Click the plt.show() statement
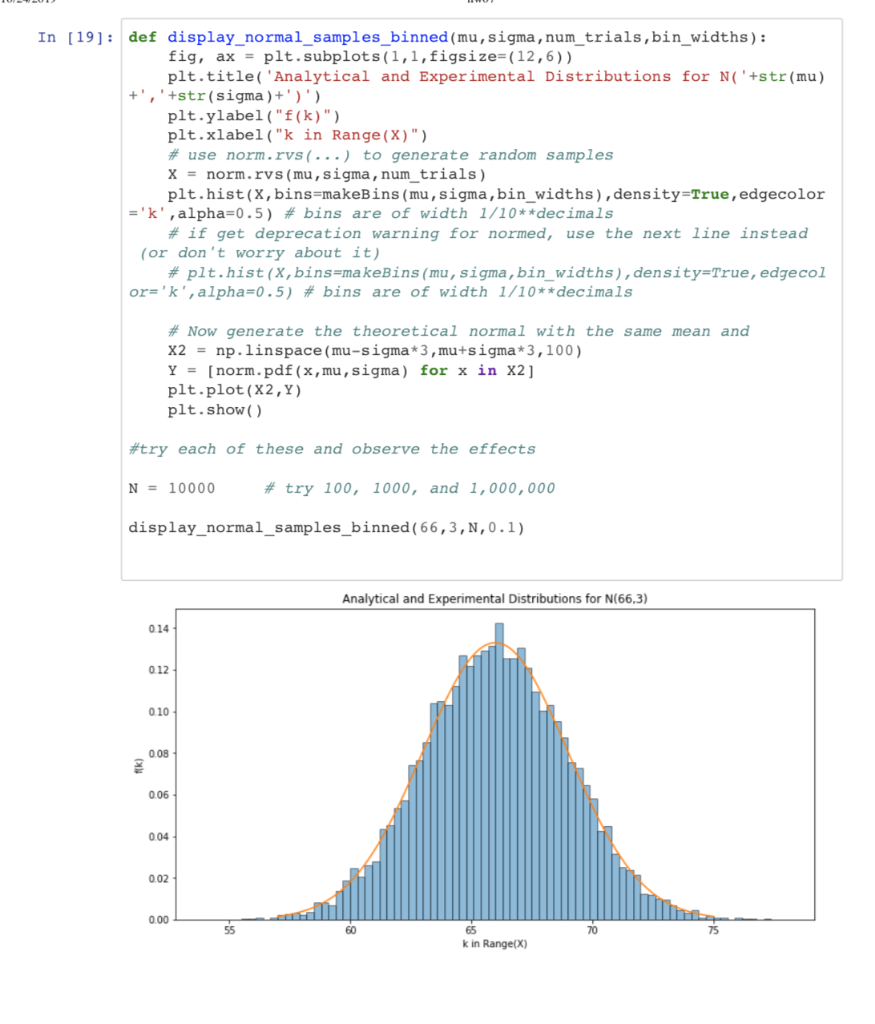This screenshot has width=875, height=1024. [215, 409]
